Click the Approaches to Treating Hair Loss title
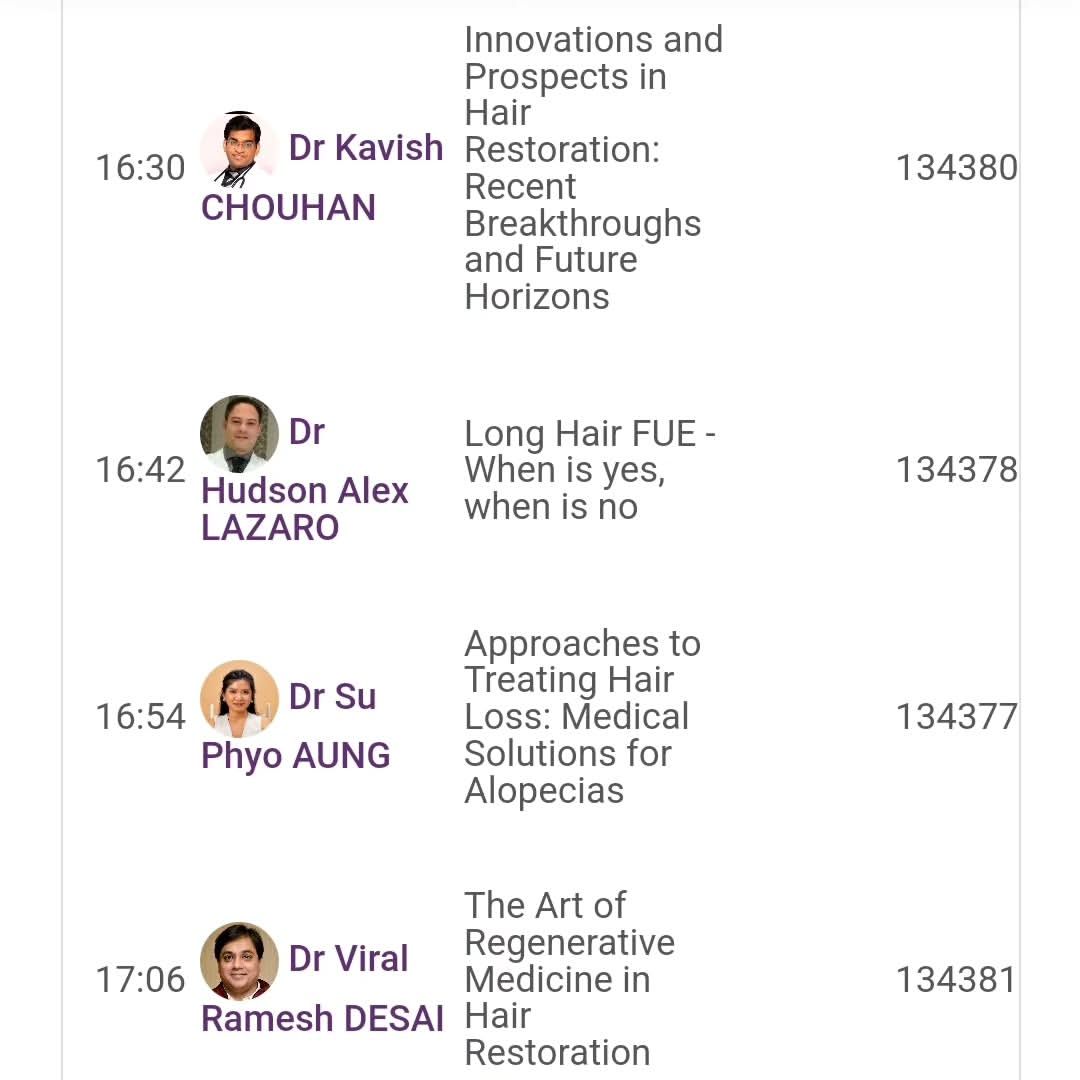This screenshot has width=1080, height=1080. pyautogui.click(x=583, y=717)
